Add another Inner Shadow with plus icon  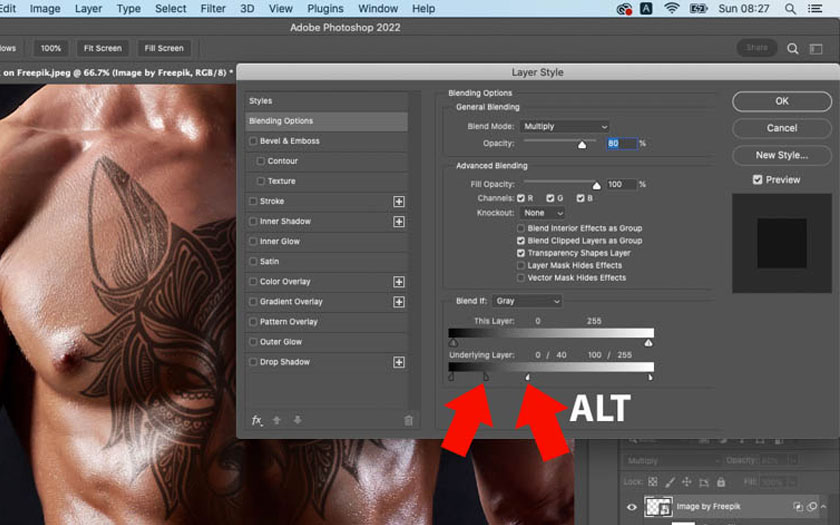click(399, 222)
